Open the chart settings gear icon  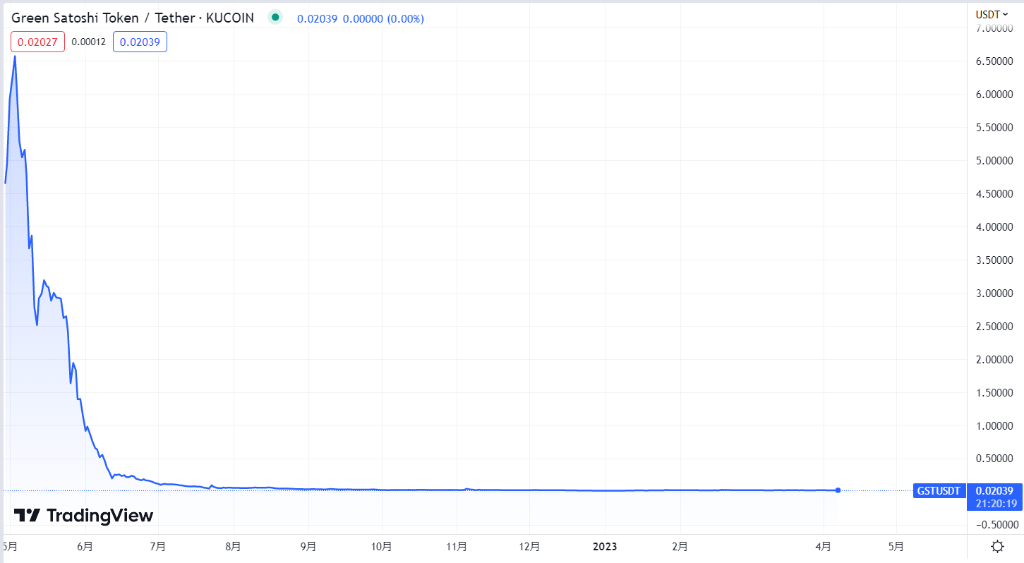tap(997, 546)
